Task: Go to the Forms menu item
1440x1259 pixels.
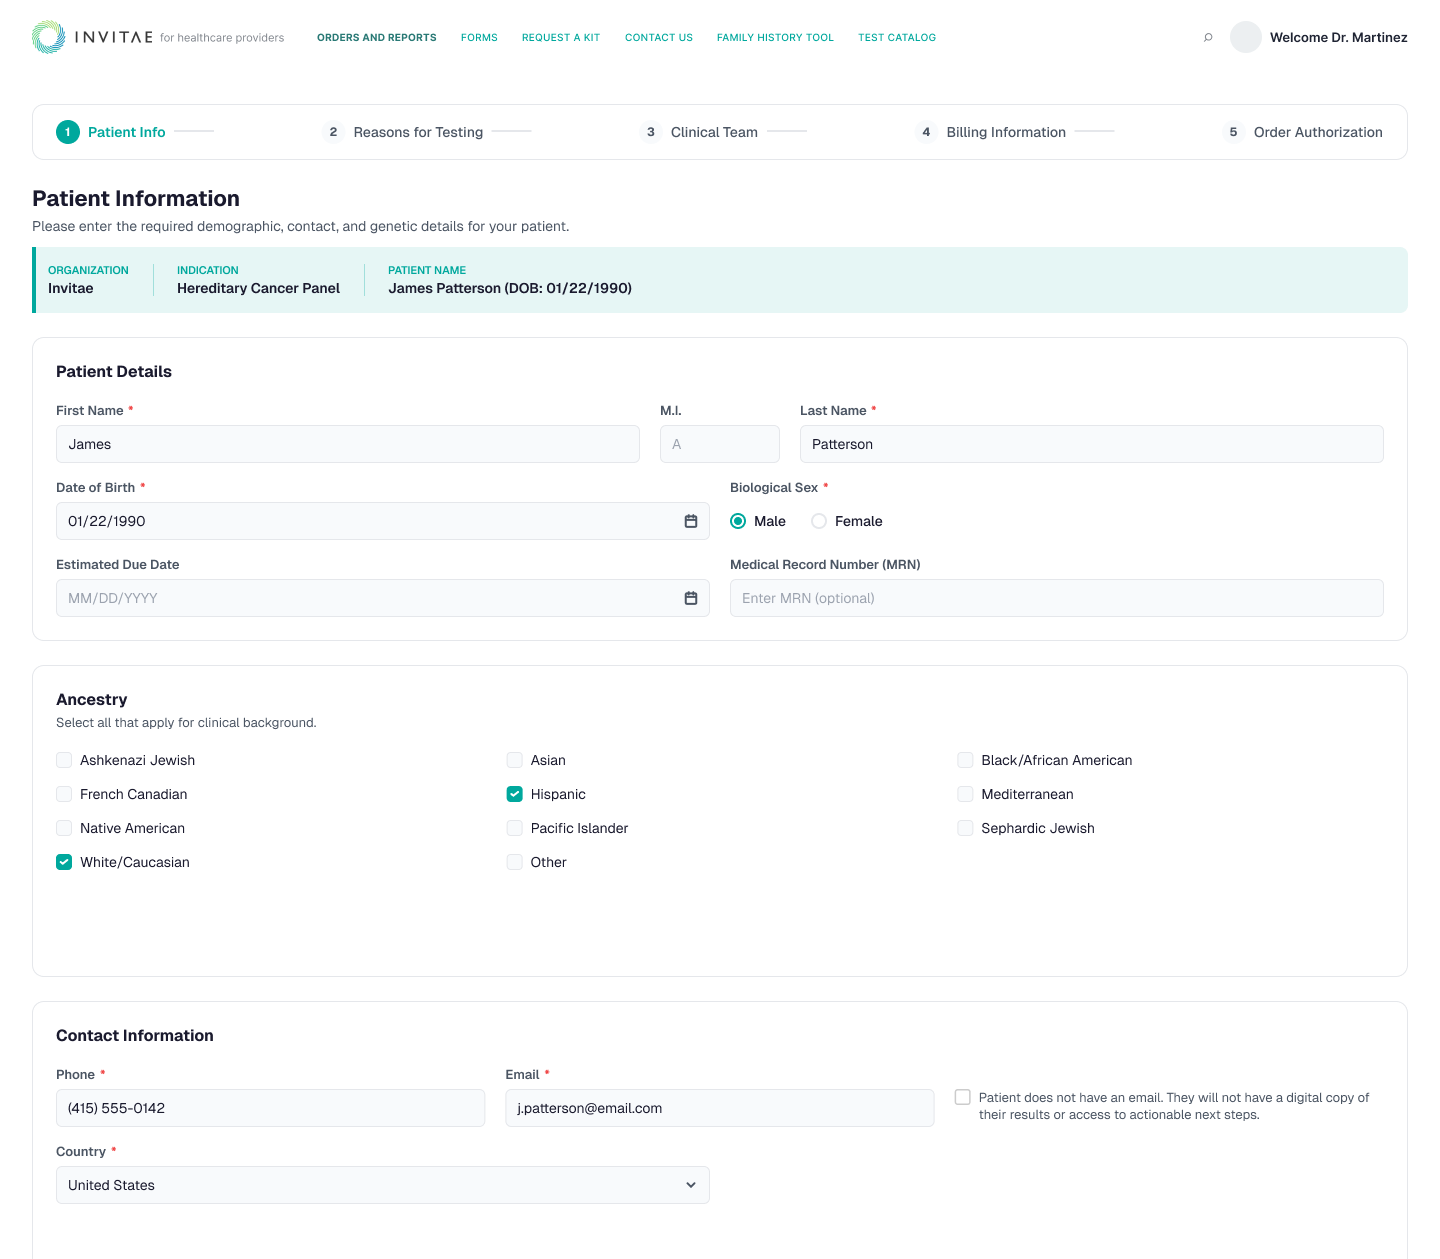Action: [x=479, y=38]
